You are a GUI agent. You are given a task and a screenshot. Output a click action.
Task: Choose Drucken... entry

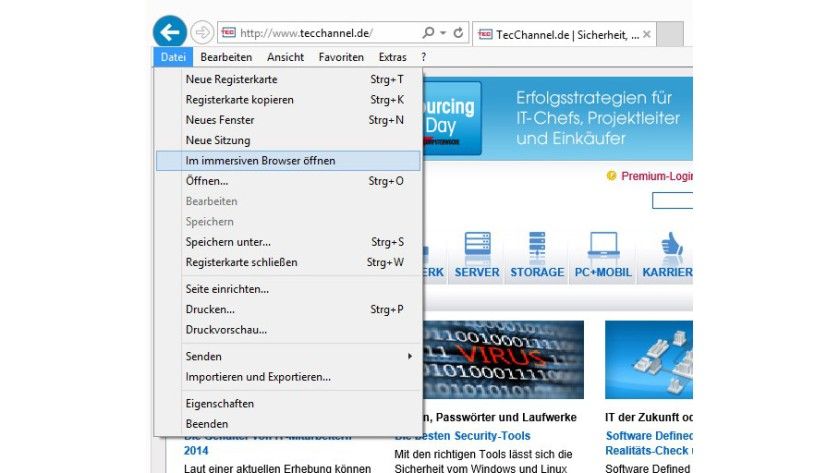(x=288, y=310)
